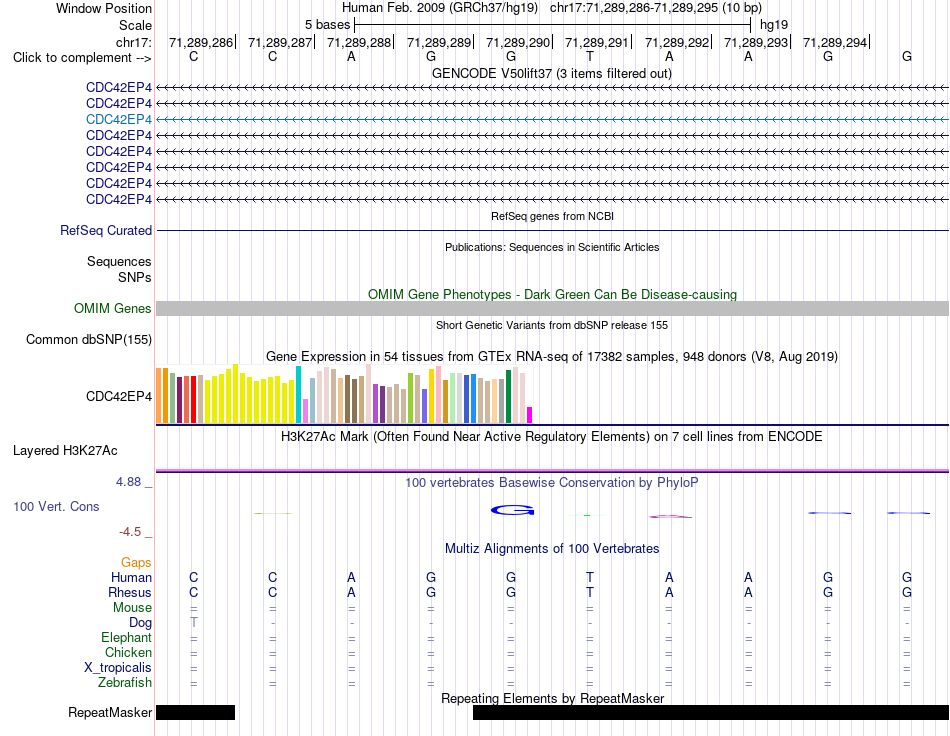Screen dimensions: 950x736
Task: Open the H3K27Ac Mark track title
Action: tap(552, 437)
